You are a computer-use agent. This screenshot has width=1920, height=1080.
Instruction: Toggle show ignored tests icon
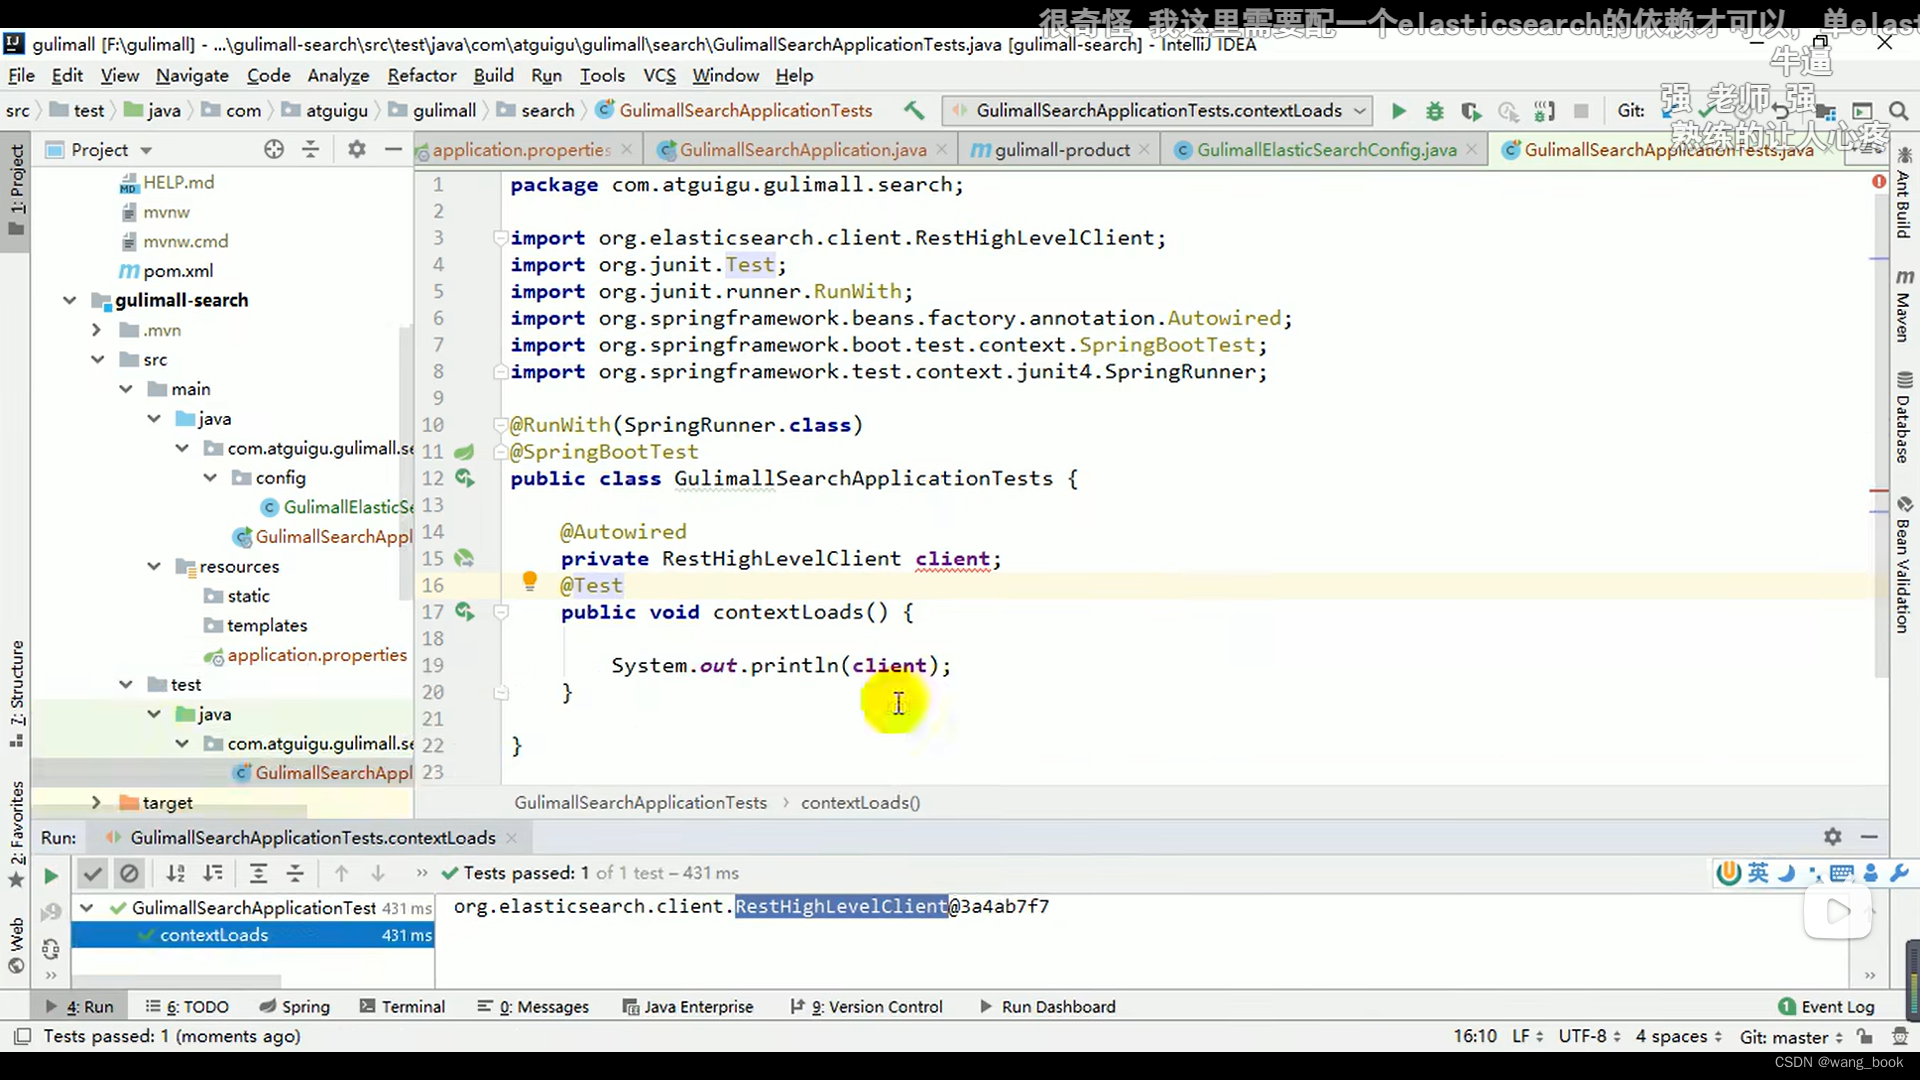(x=129, y=873)
